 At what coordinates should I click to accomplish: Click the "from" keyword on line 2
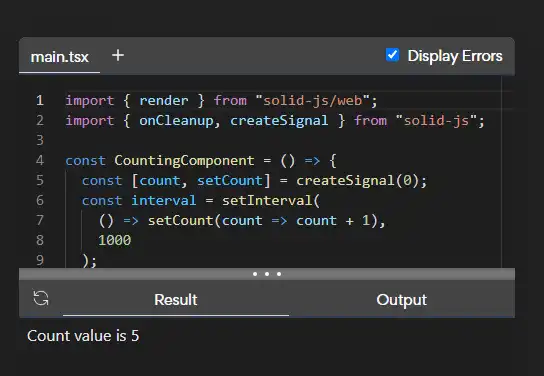pos(370,121)
